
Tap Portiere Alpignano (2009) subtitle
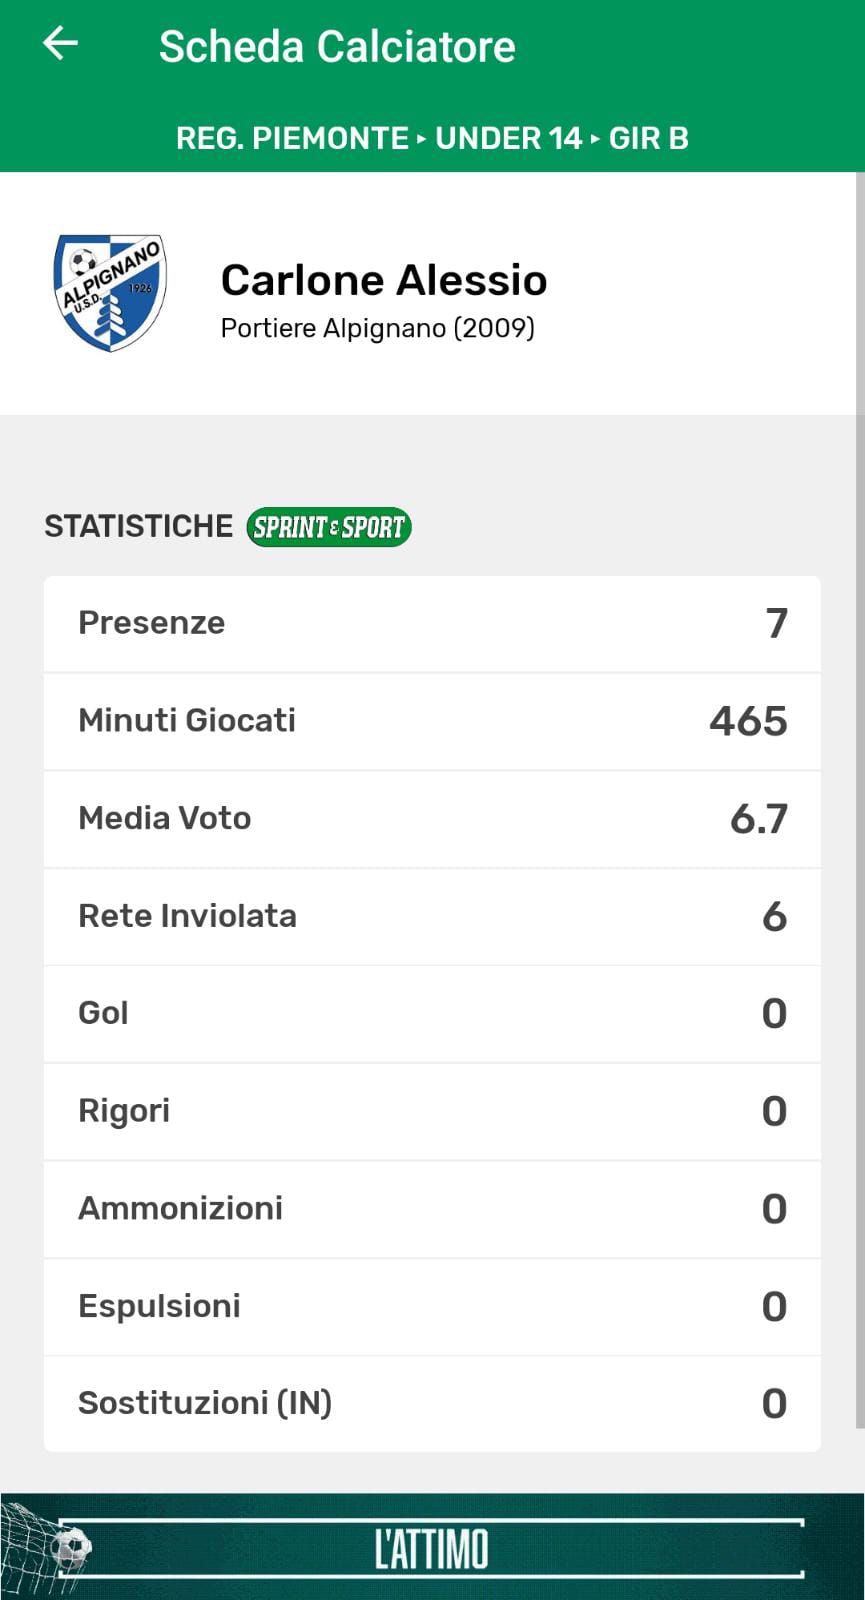click(x=377, y=328)
